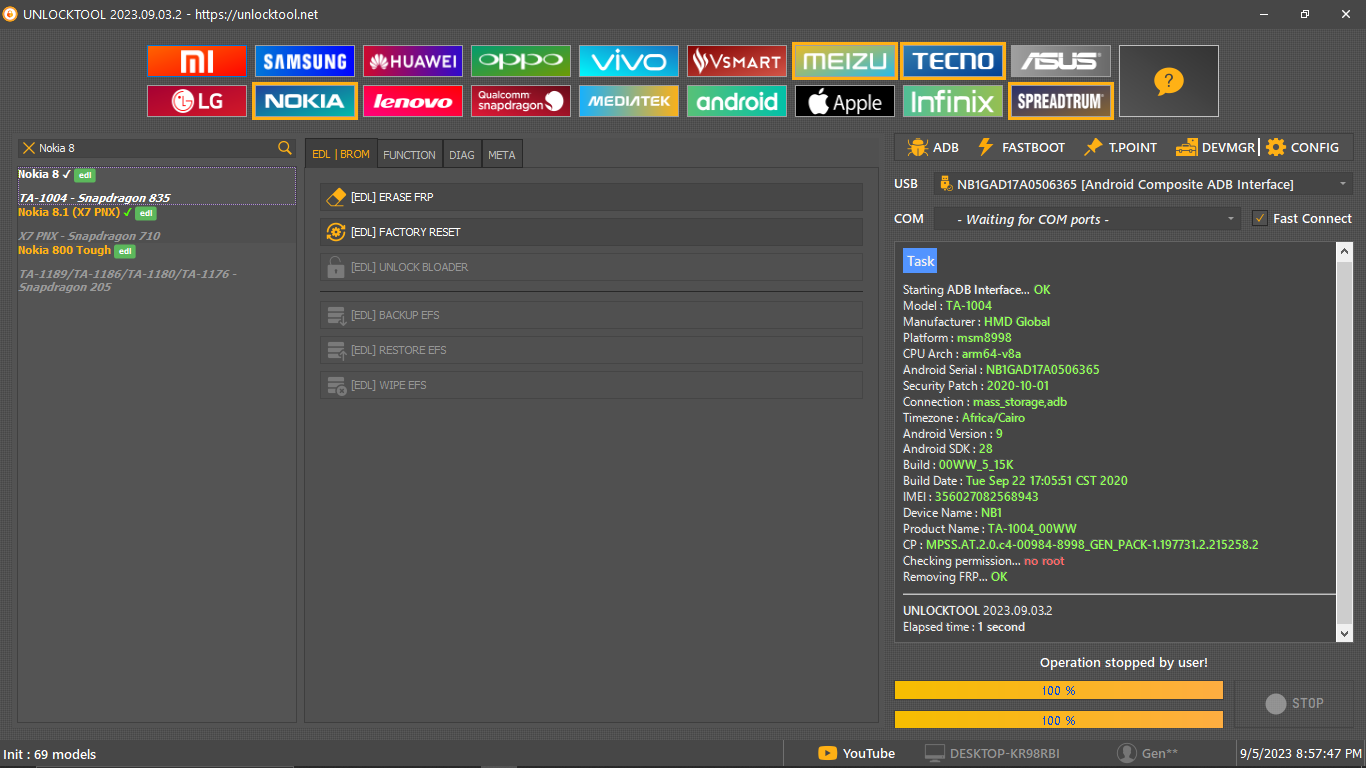Image resolution: width=1366 pixels, height=768 pixels.
Task: Open the question mark help tile
Action: pos(1168,81)
